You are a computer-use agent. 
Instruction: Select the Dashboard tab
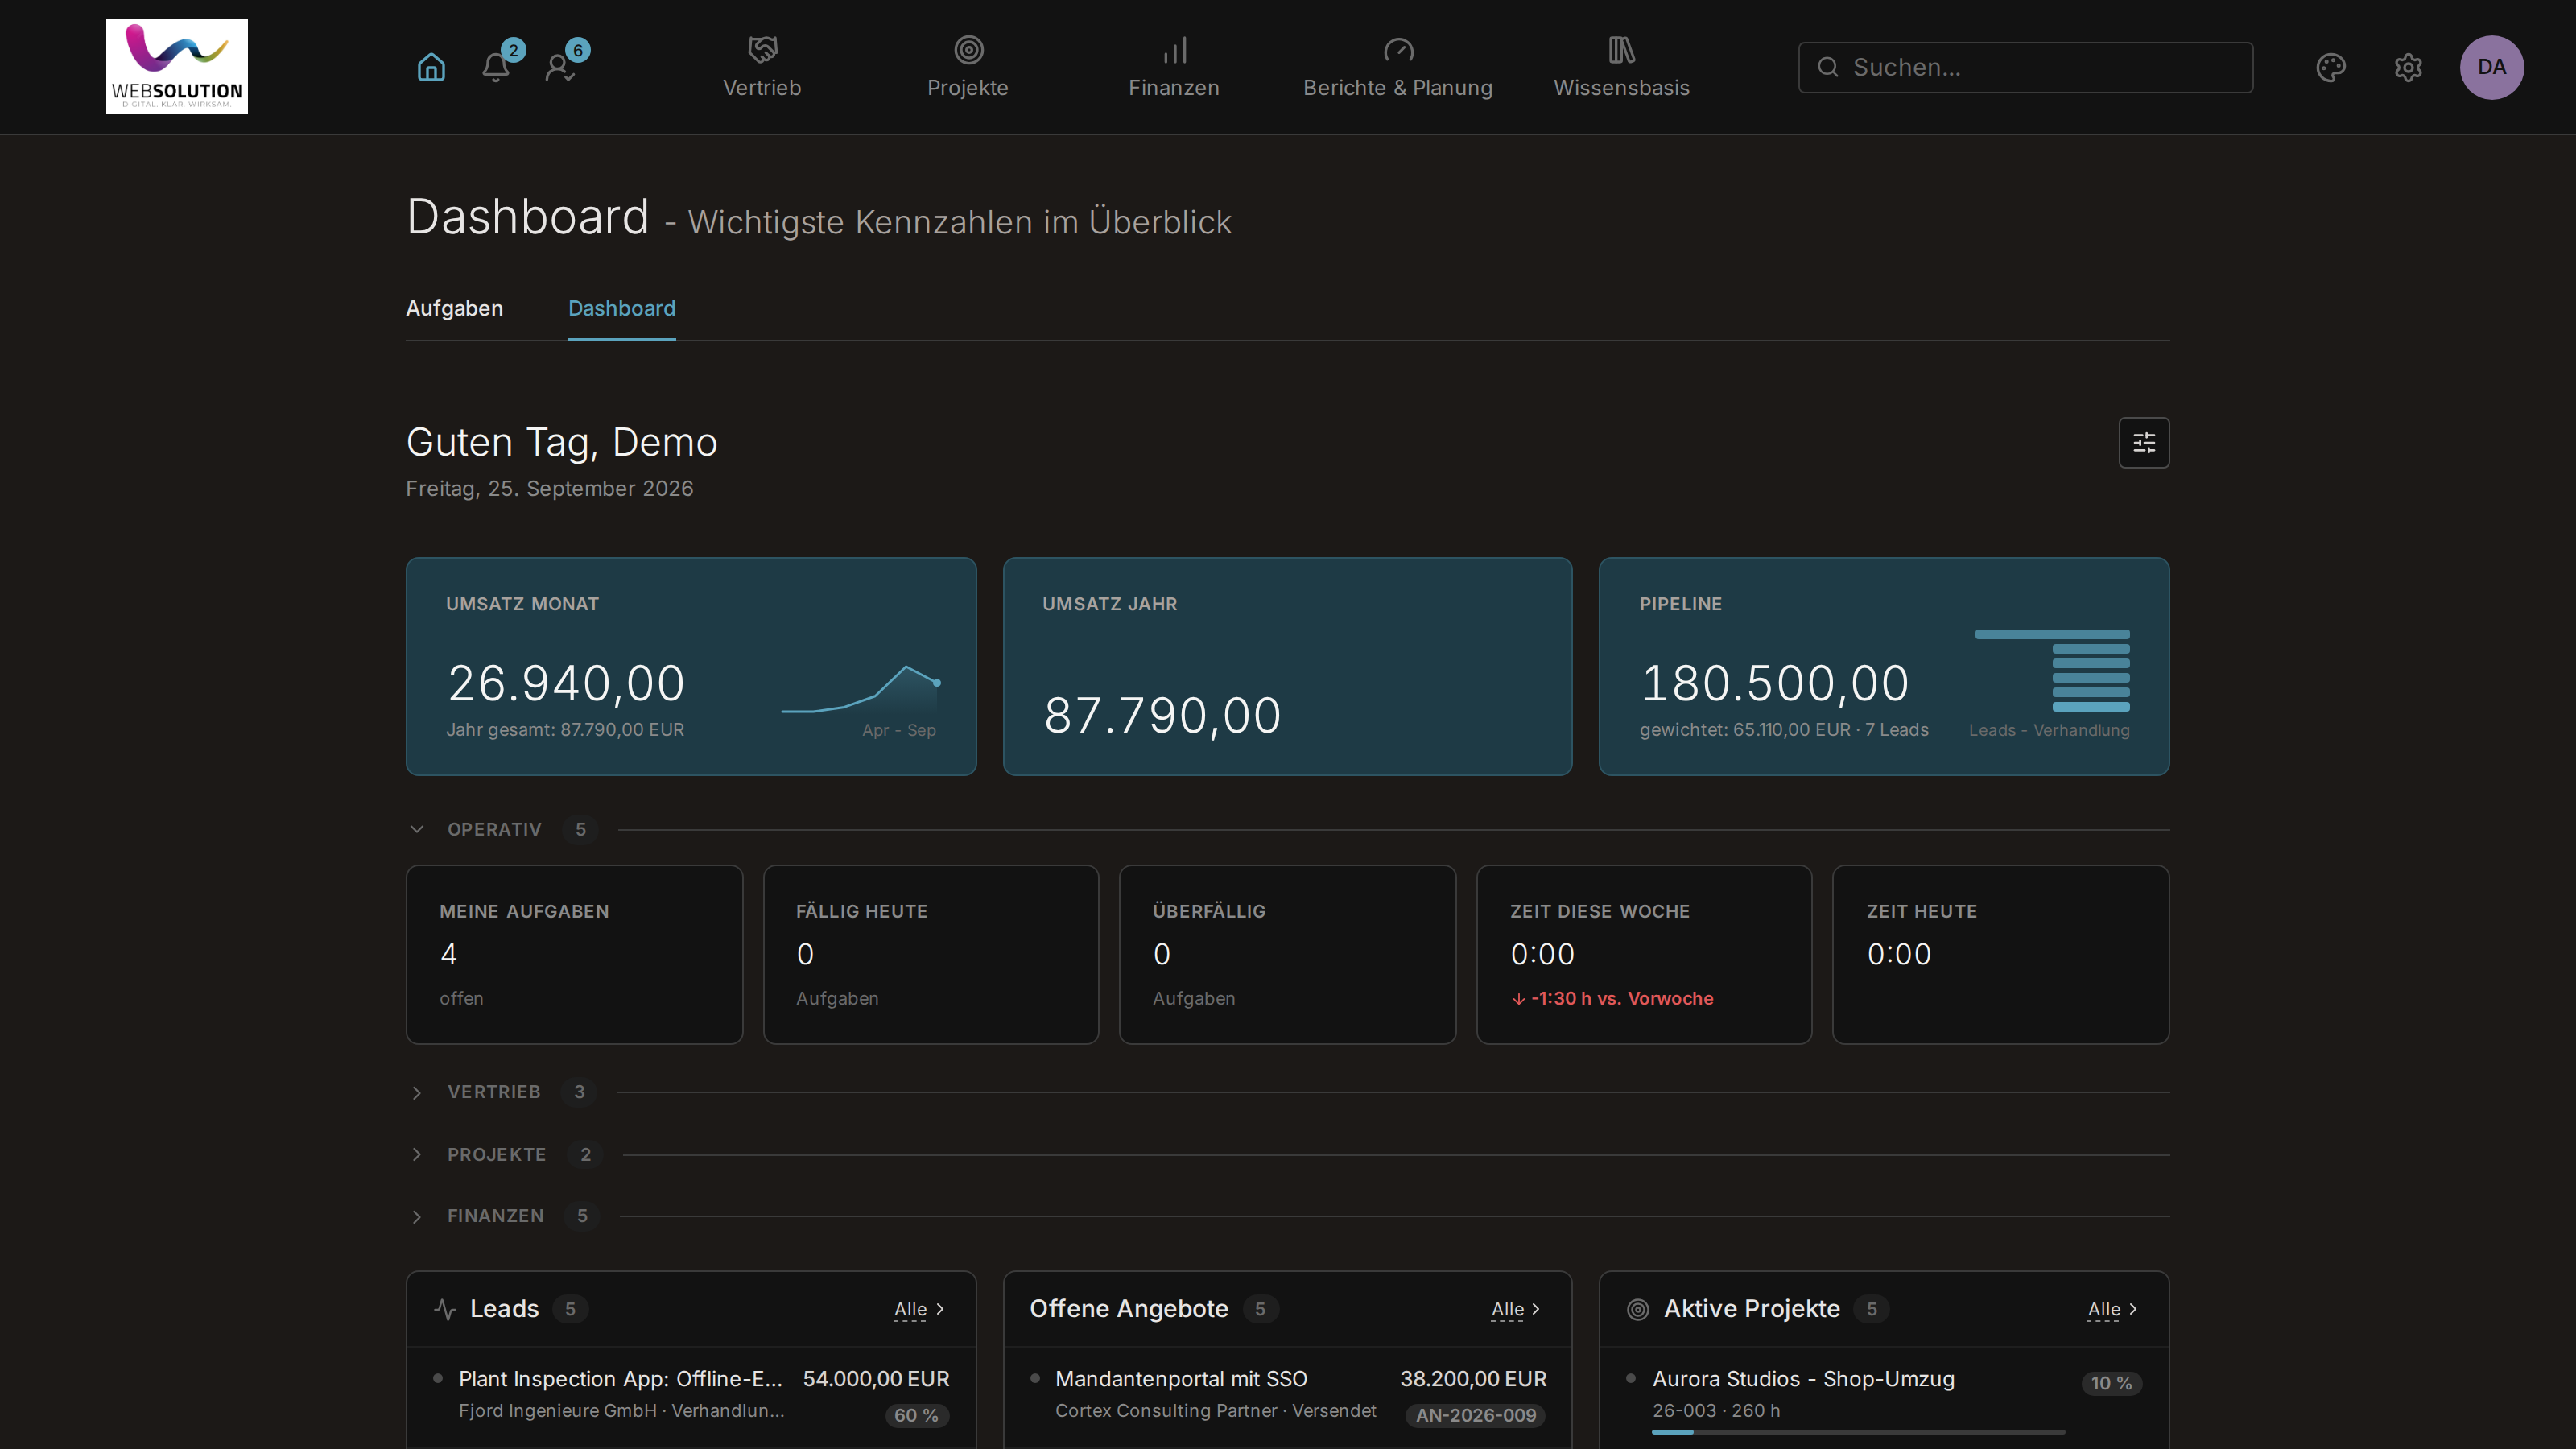[621, 308]
